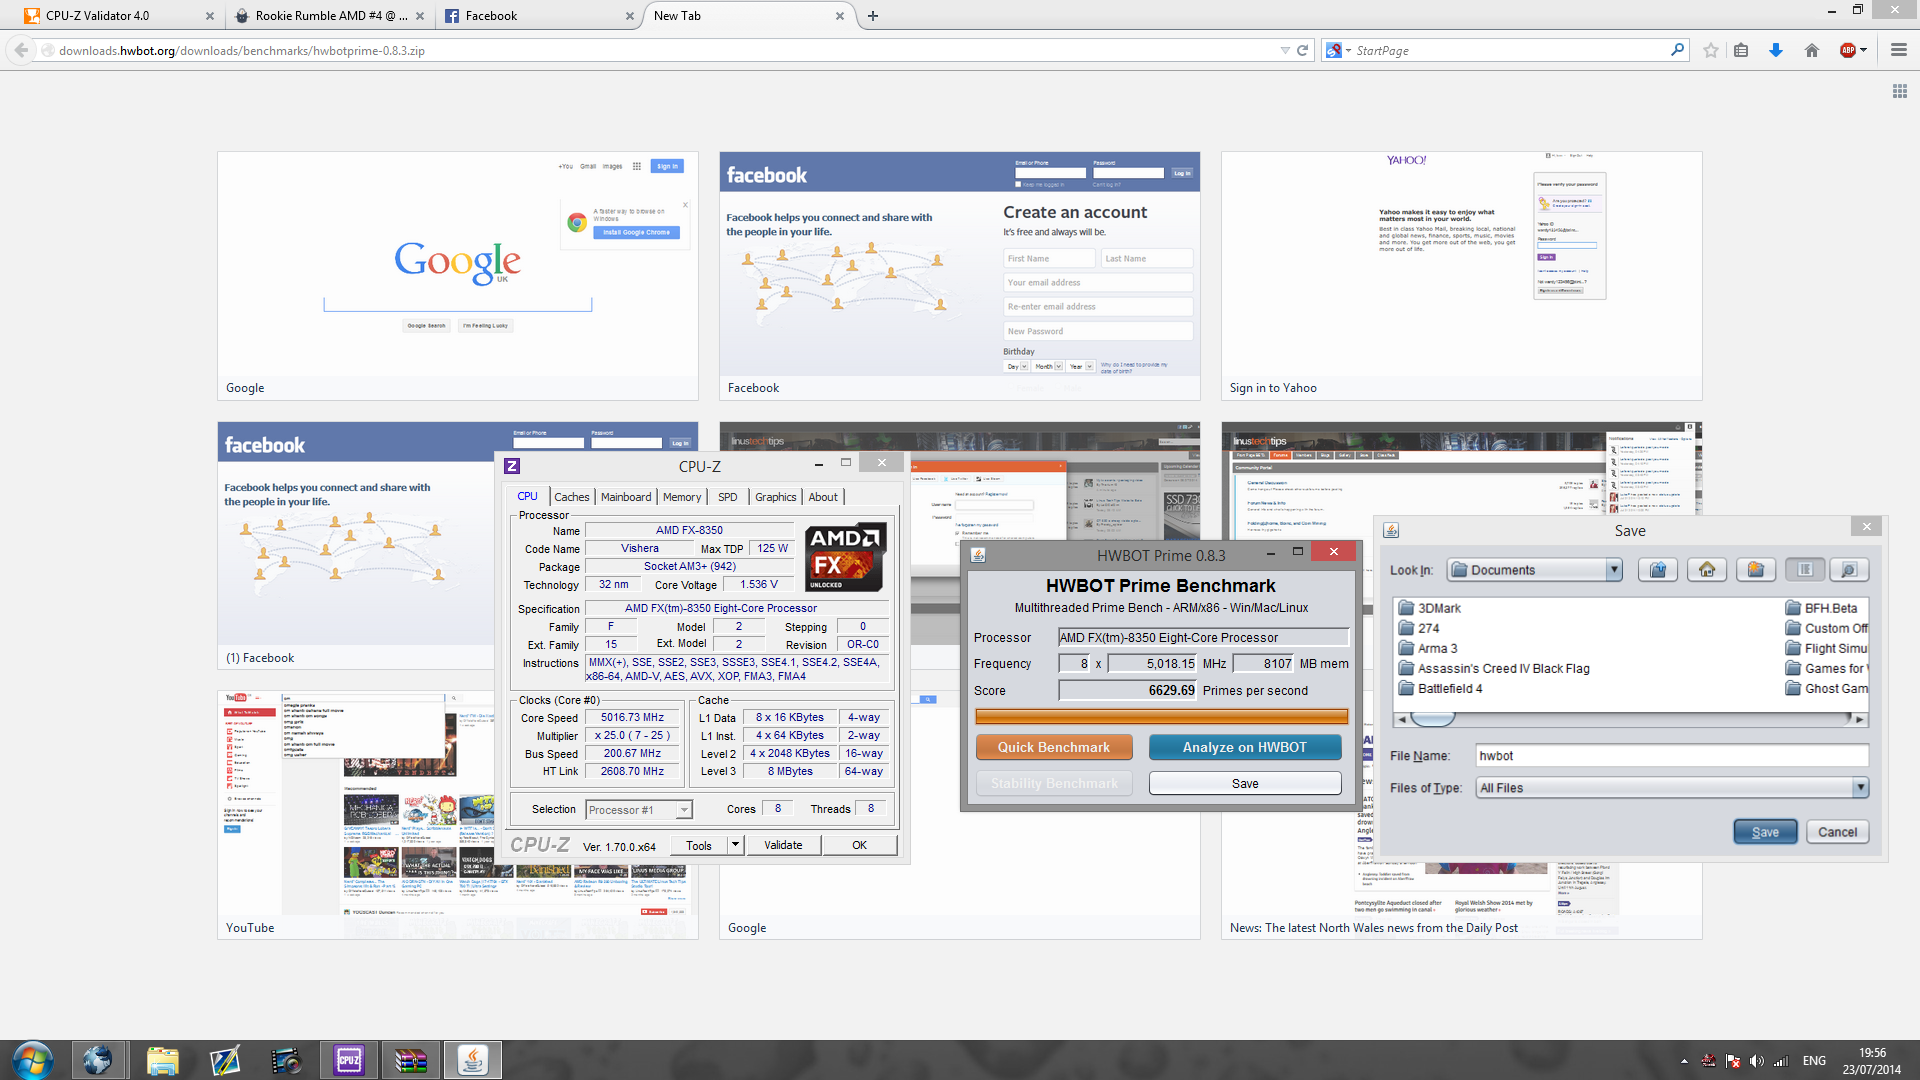Click Analyze on HWBOT button
The width and height of the screenshot is (1920, 1080).
1245,747
